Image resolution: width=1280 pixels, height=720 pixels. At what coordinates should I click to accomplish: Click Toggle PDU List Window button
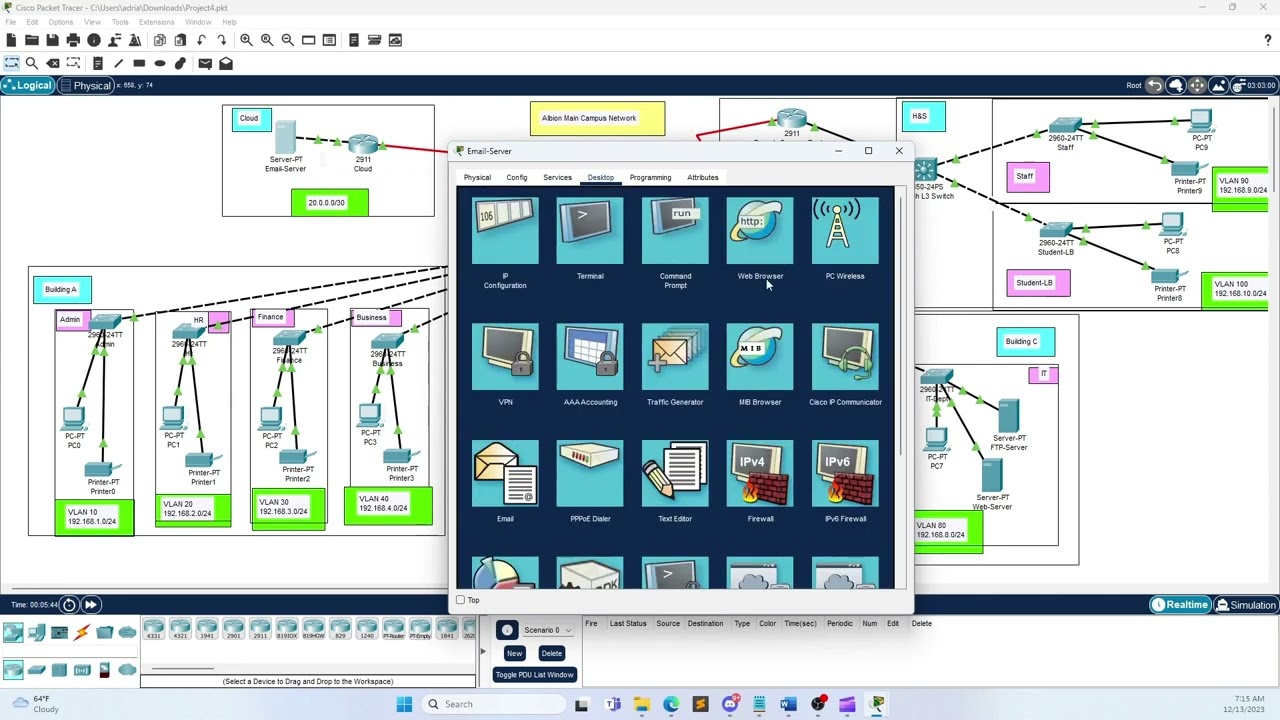534,675
